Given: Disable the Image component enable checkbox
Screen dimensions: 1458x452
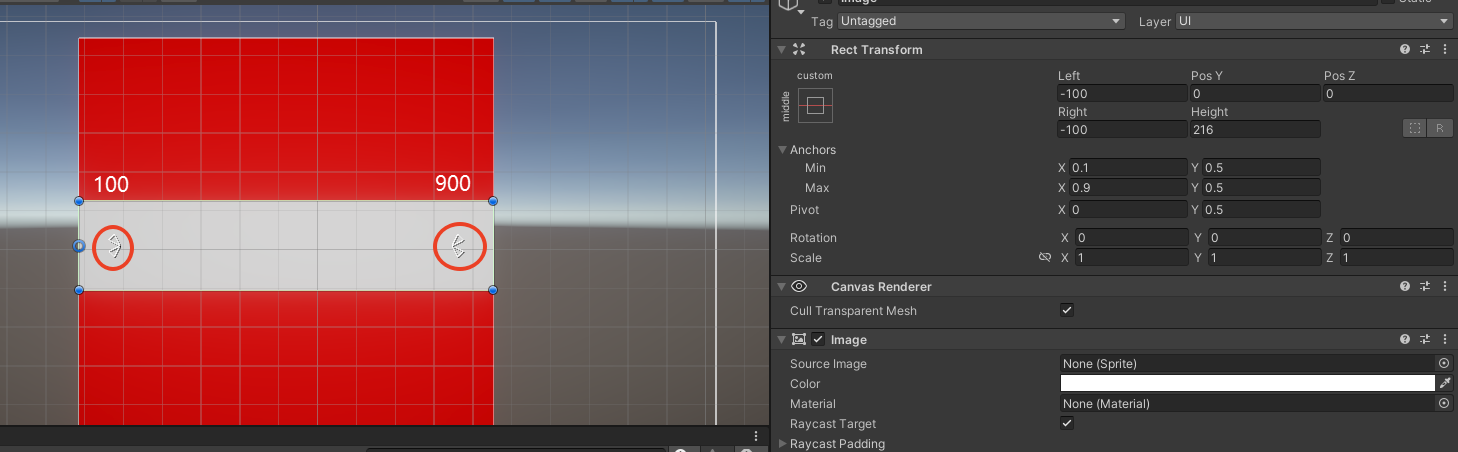Looking at the screenshot, I should tap(818, 339).
